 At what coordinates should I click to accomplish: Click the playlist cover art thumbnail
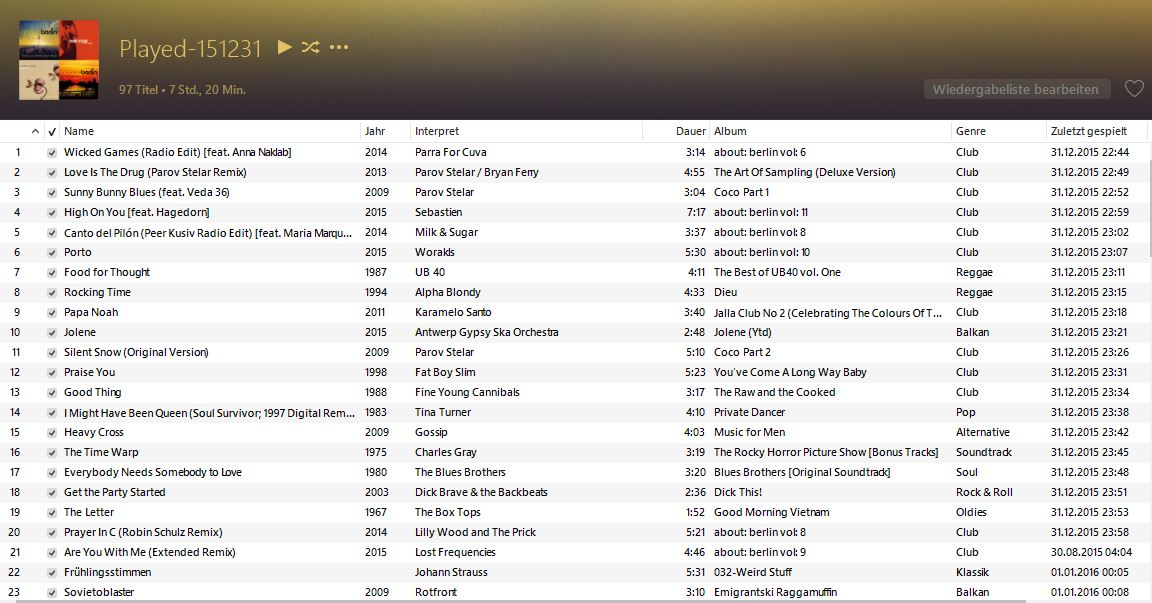click(x=58, y=57)
